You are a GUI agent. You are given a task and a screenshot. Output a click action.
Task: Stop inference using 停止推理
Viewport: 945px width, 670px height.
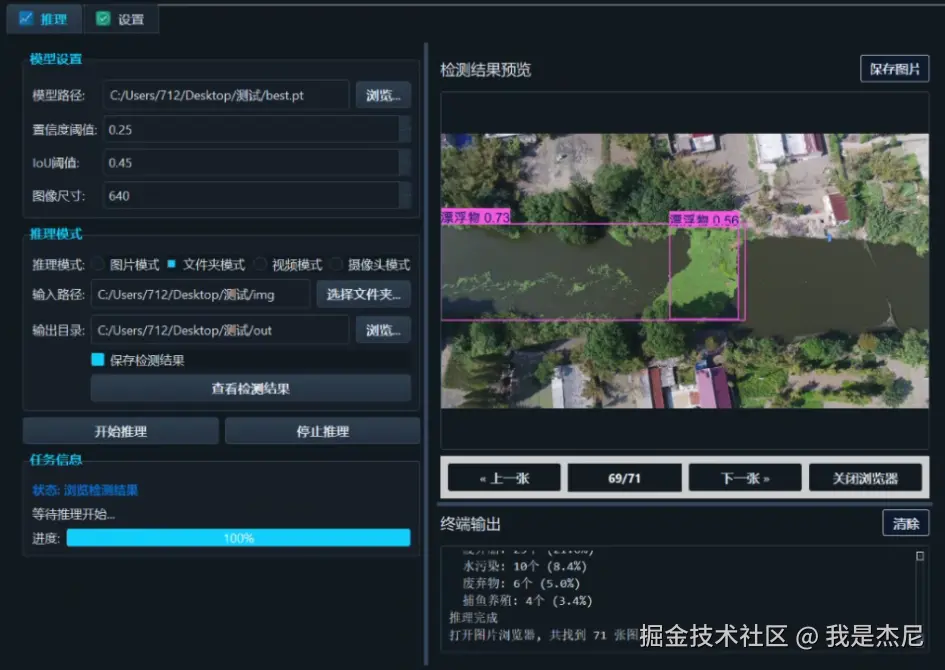(x=322, y=430)
